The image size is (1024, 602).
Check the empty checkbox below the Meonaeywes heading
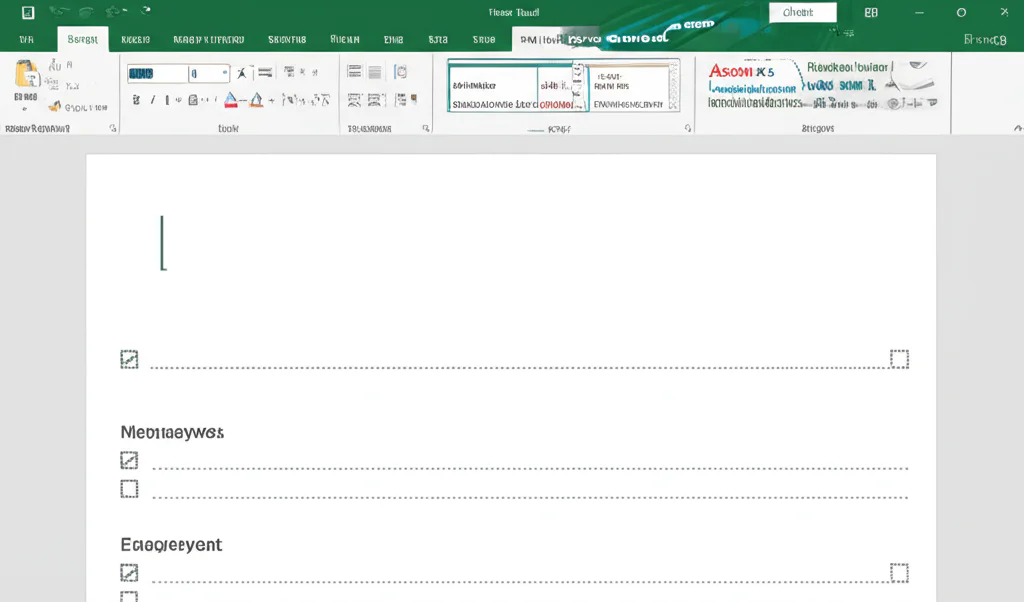(x=129, y=489)
